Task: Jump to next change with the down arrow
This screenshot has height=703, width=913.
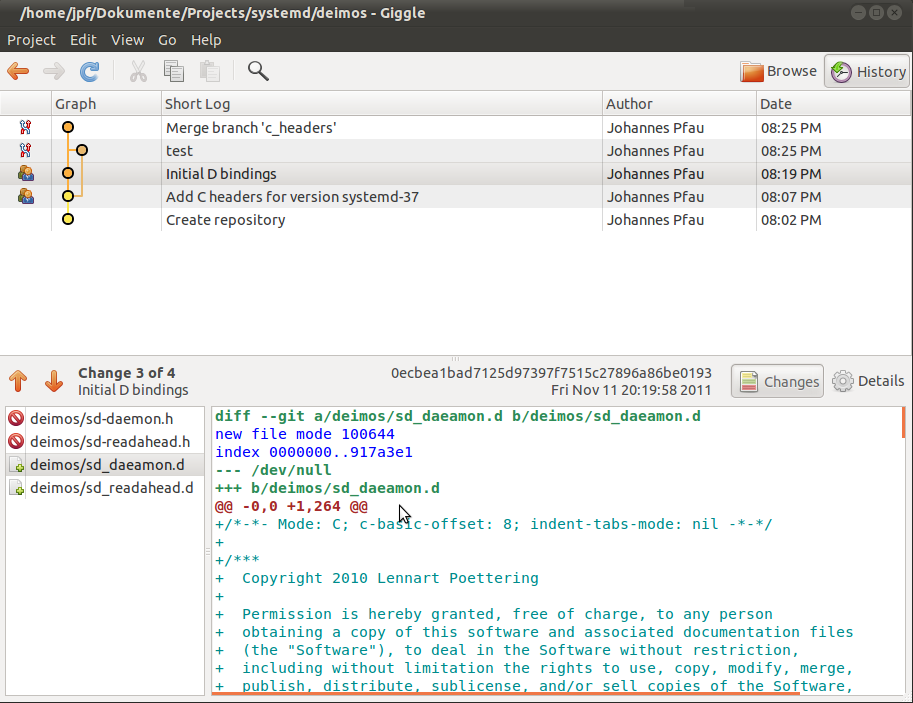Action: 54,381
